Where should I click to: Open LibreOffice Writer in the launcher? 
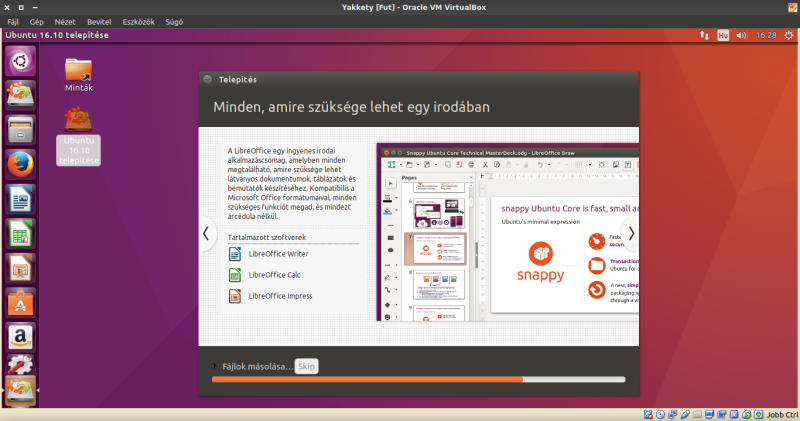pos(21,199)
